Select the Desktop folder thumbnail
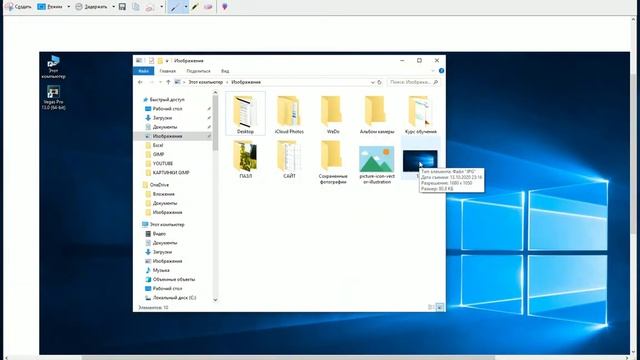The height and width of the screenshot is (360, 640). (x=245, y=114)
